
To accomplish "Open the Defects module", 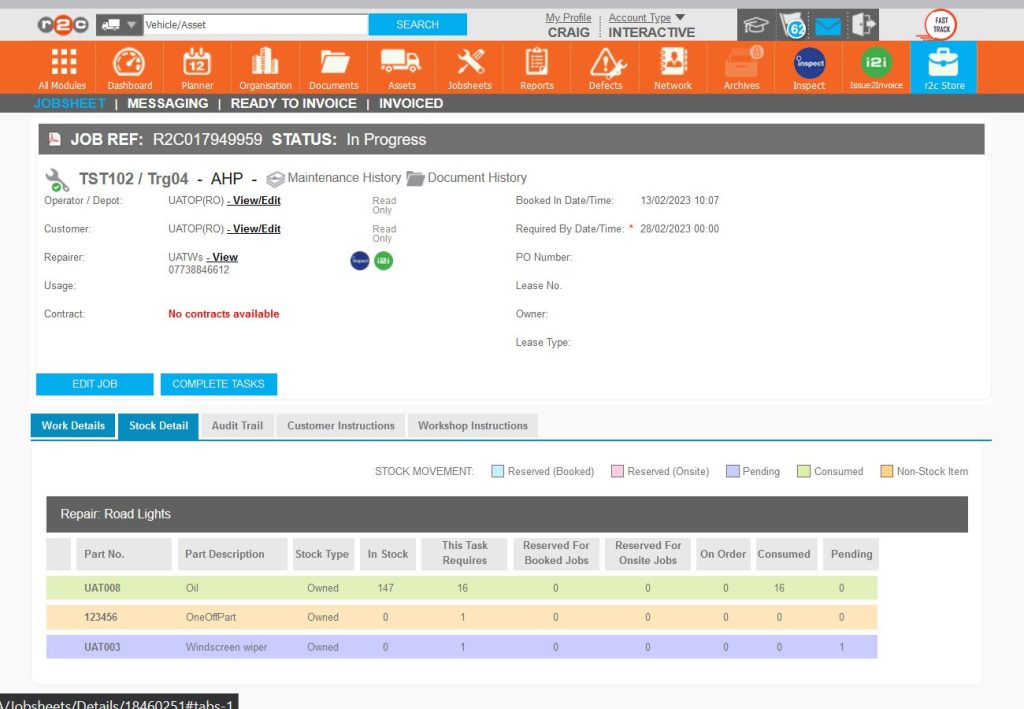I will coord(605,67).
